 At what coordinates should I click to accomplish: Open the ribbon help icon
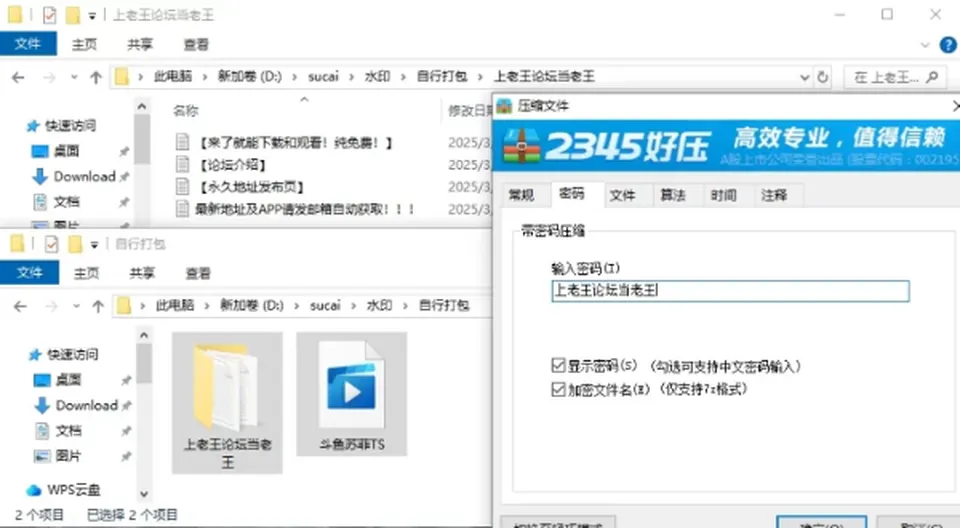tap(948, 45)
